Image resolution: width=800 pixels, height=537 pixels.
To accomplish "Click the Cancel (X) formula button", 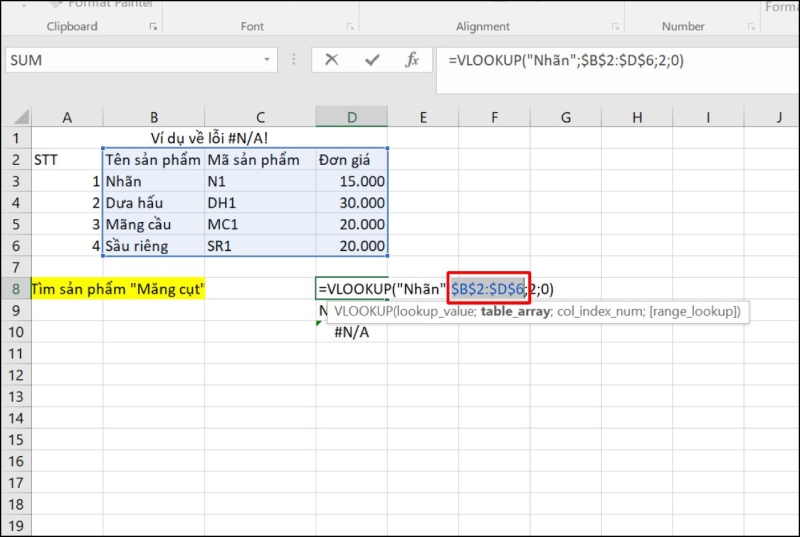I will (331, 60).
